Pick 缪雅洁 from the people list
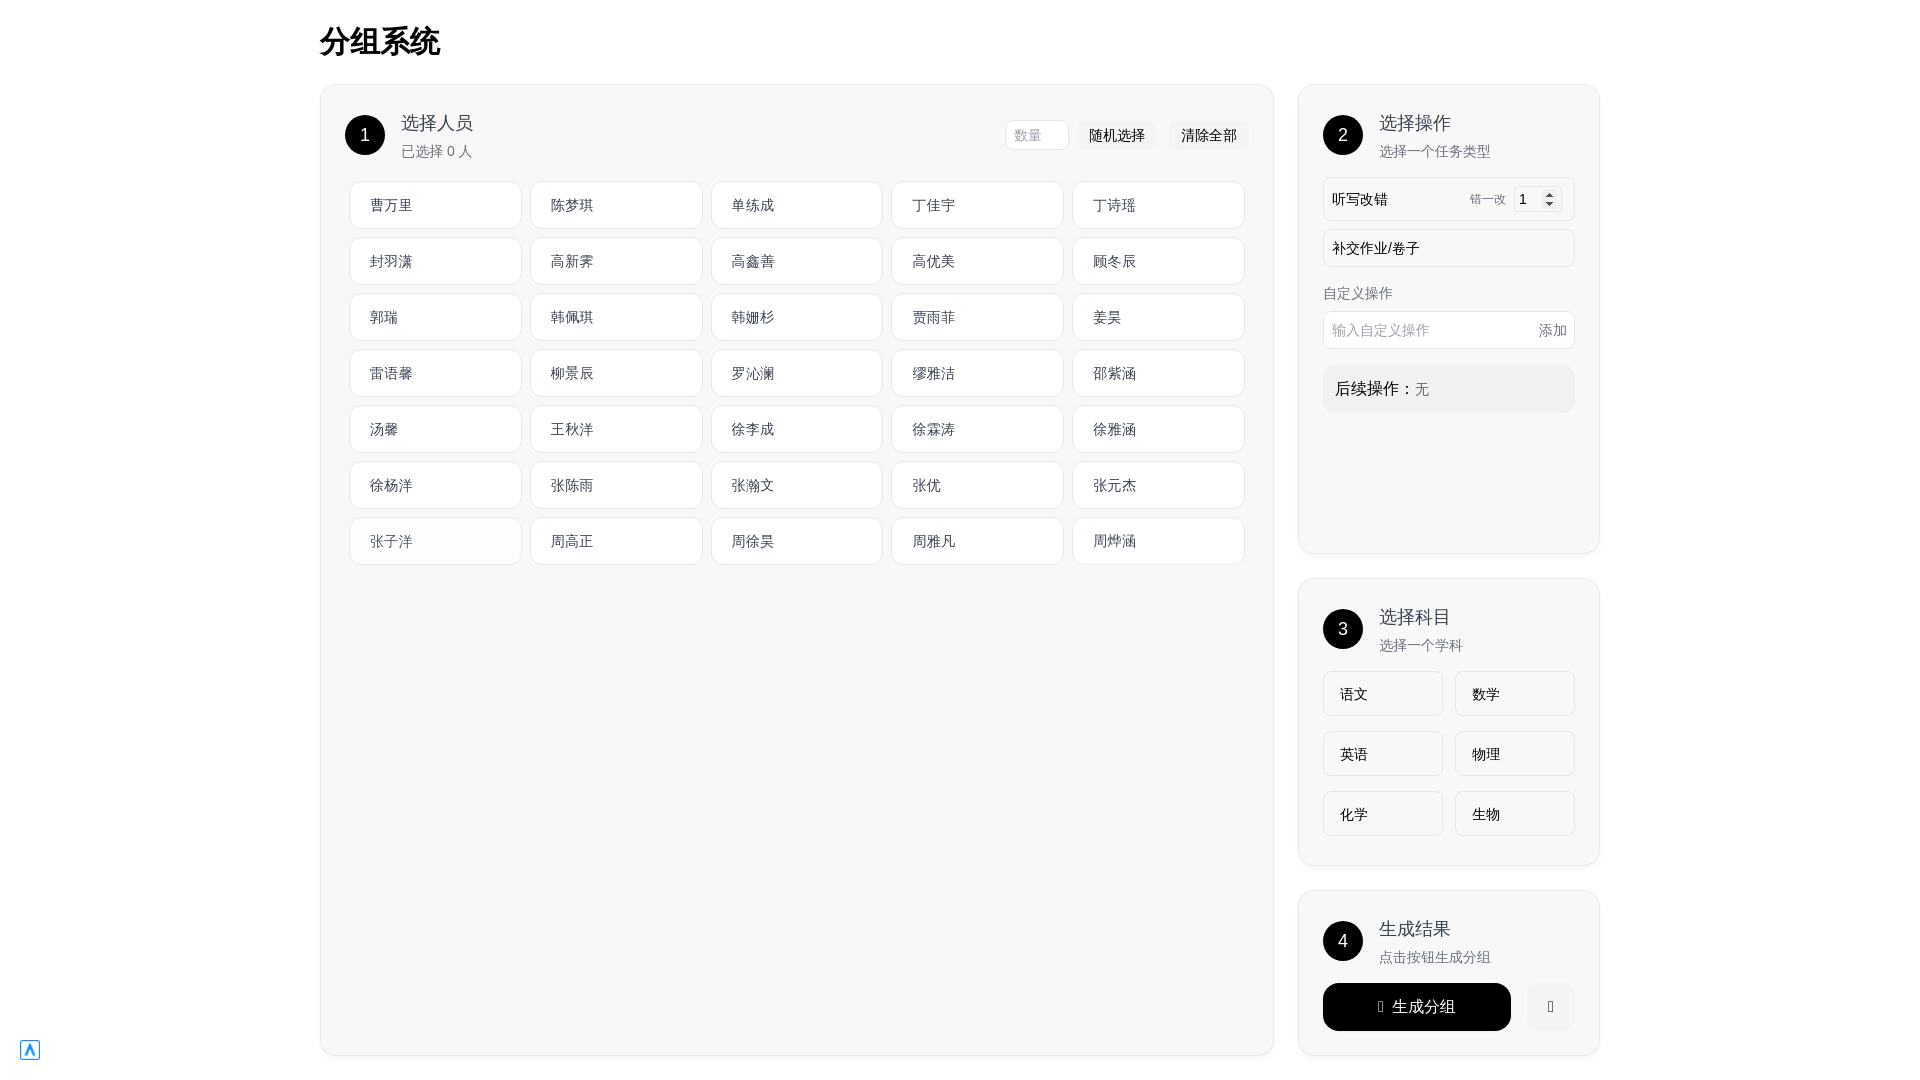Viewport: 1920px width, 1080px height. pos(977,373)
